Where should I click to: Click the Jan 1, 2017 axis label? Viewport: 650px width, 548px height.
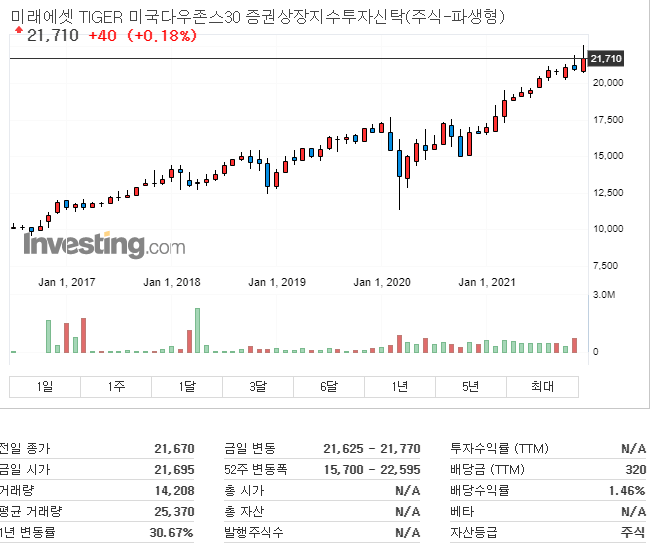click(x=67, y=282)
